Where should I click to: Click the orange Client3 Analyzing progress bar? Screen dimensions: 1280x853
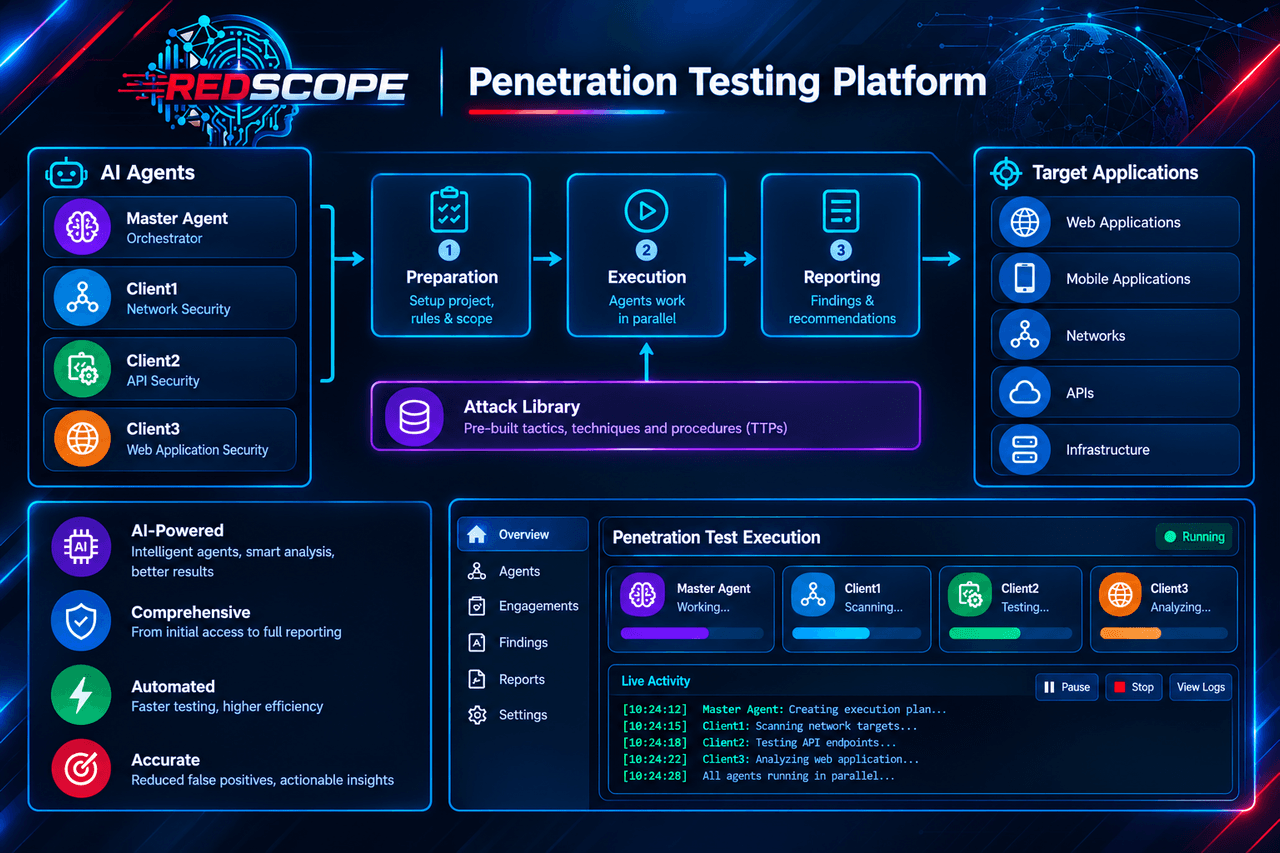coord(1163,633)
